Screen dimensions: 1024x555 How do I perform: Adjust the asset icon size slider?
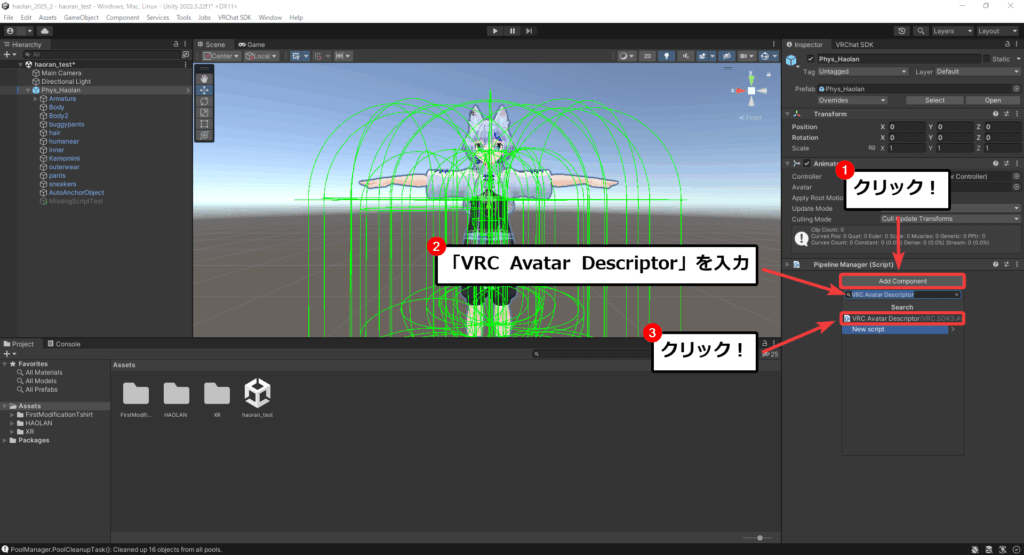point(759,538)
